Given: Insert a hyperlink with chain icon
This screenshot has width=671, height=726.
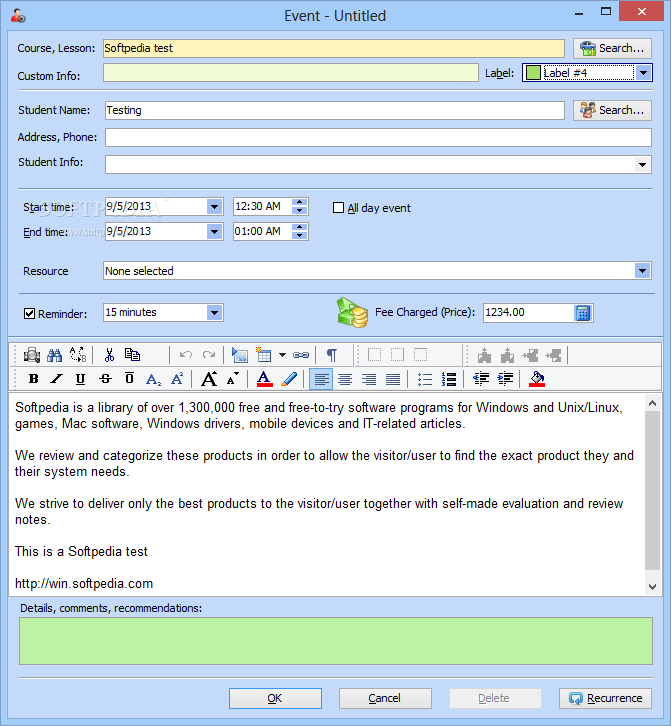Looking at the screenshot, I should click(x=301, y=355).
